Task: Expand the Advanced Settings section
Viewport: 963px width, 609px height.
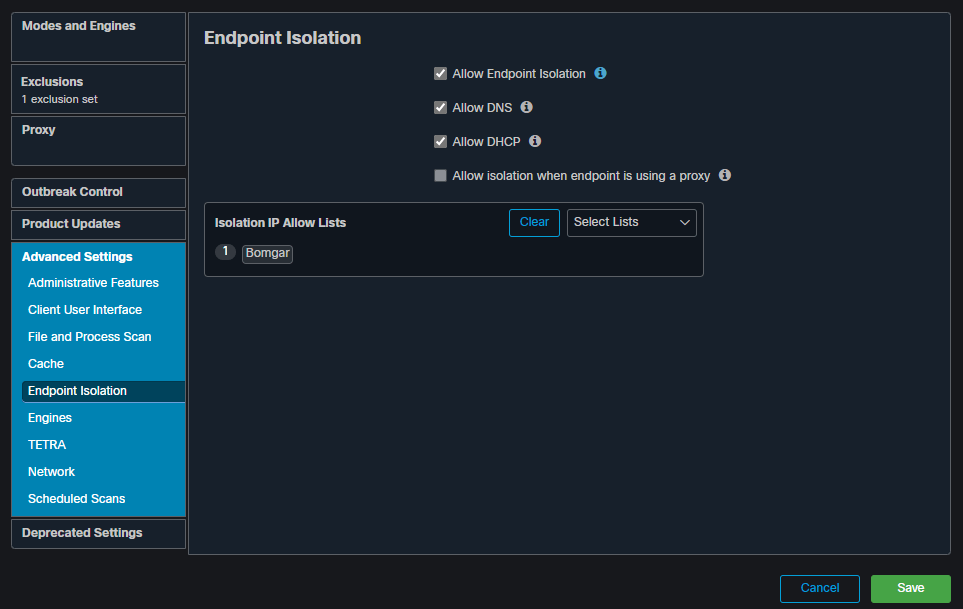Action: (77, 257)
